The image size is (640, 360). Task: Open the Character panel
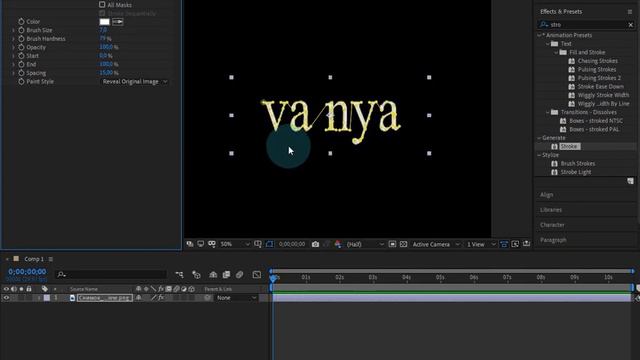click(x=552, y=225)
